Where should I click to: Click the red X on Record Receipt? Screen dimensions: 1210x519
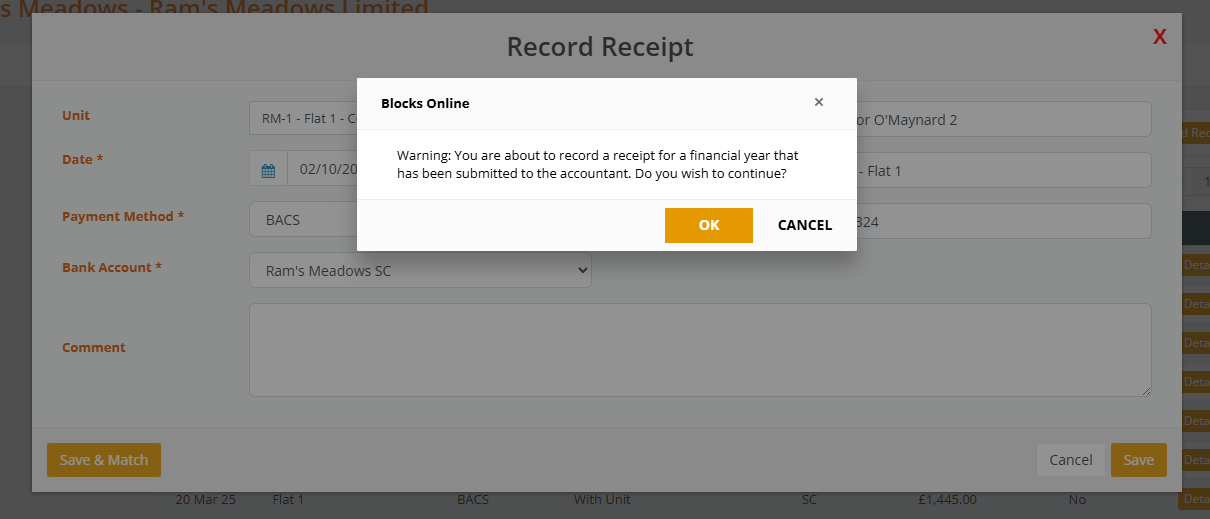pyautogui.click(x=1160, y=37)
